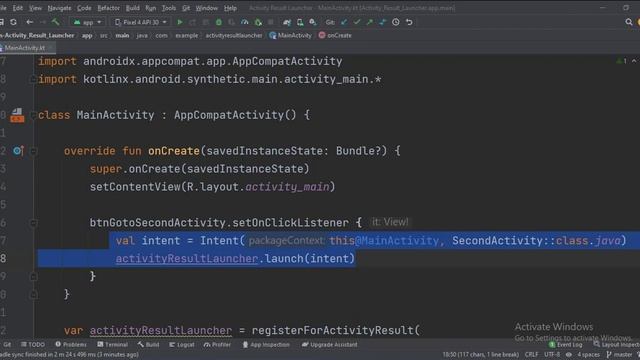Image resolution: width=640 pixels, height=360 pixels.
Task: Open the View menu
Action: [x=35, y=8]
